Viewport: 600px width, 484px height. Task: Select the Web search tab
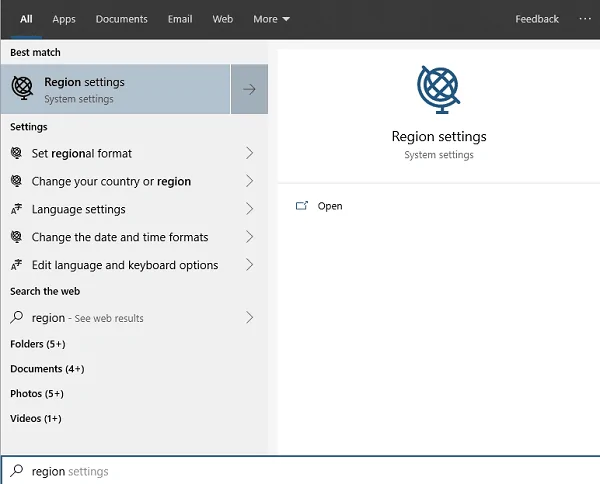click(223, 19)
